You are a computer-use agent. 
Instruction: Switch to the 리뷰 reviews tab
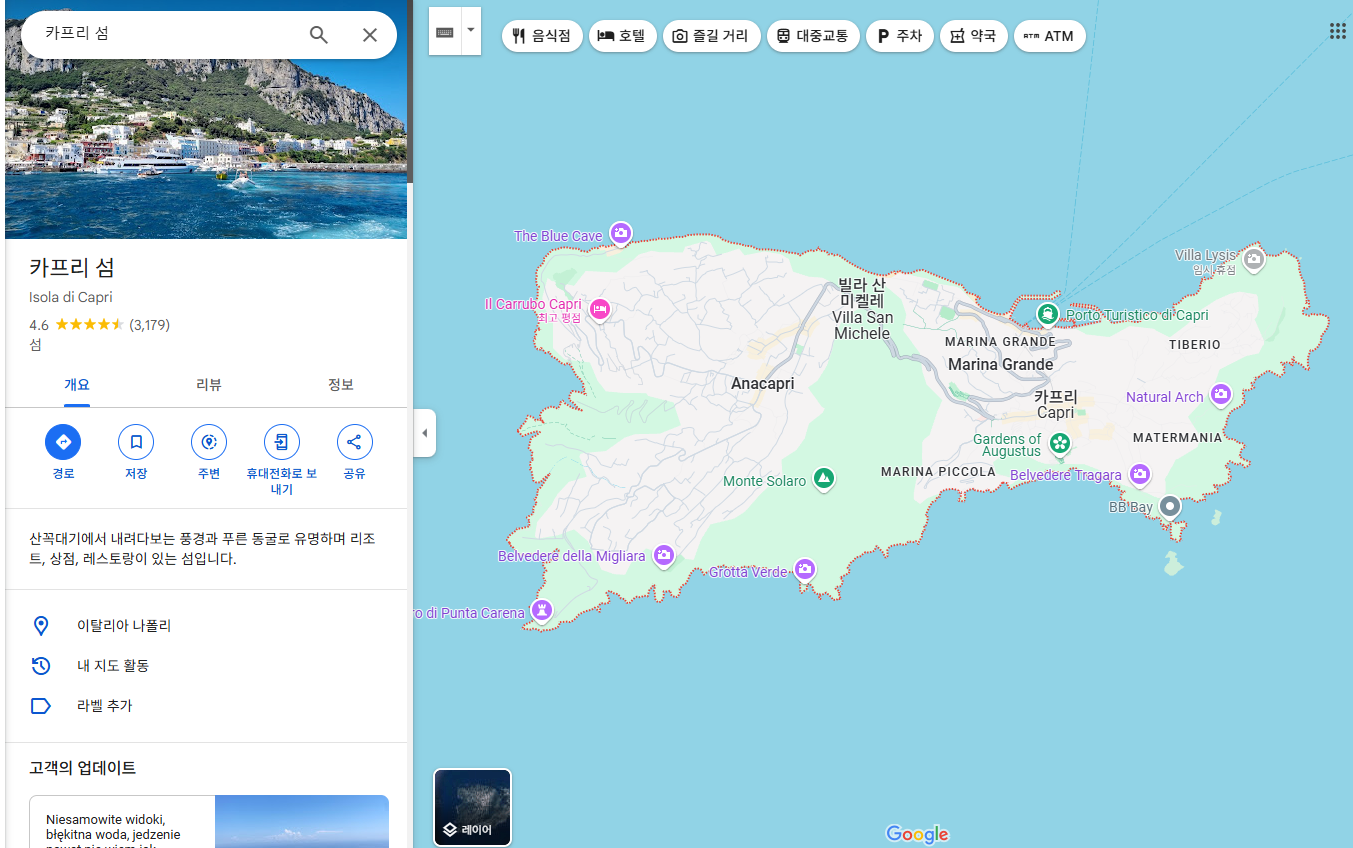tap(209, 385)
